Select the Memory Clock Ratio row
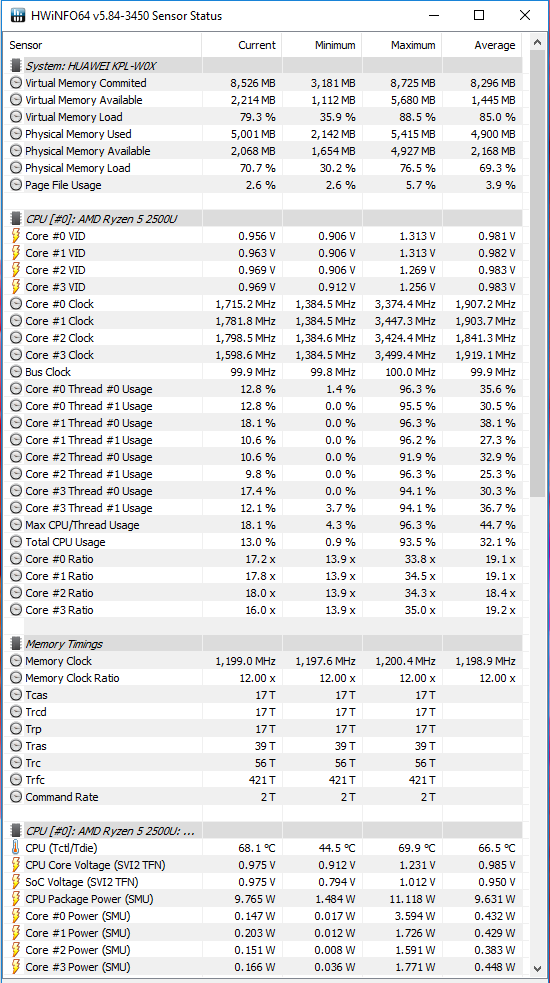 tap(264, 678)
